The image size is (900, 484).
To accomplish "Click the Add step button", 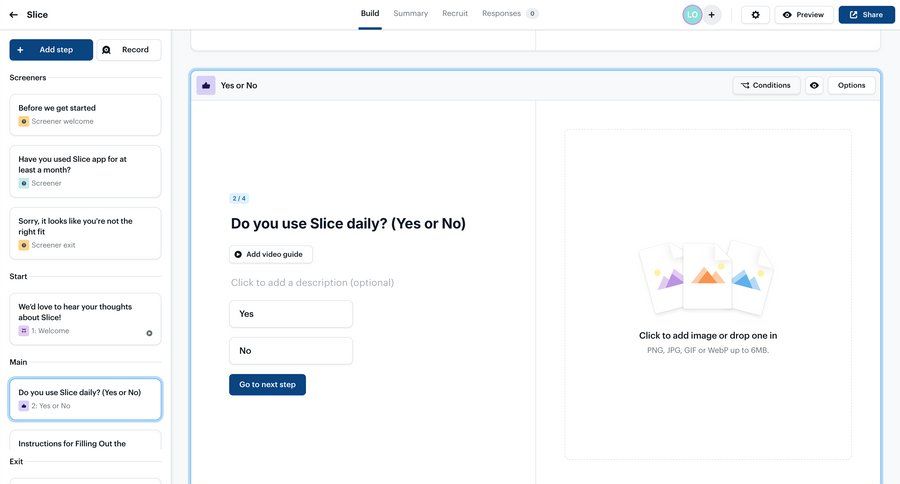I will (x=51, y=50).
